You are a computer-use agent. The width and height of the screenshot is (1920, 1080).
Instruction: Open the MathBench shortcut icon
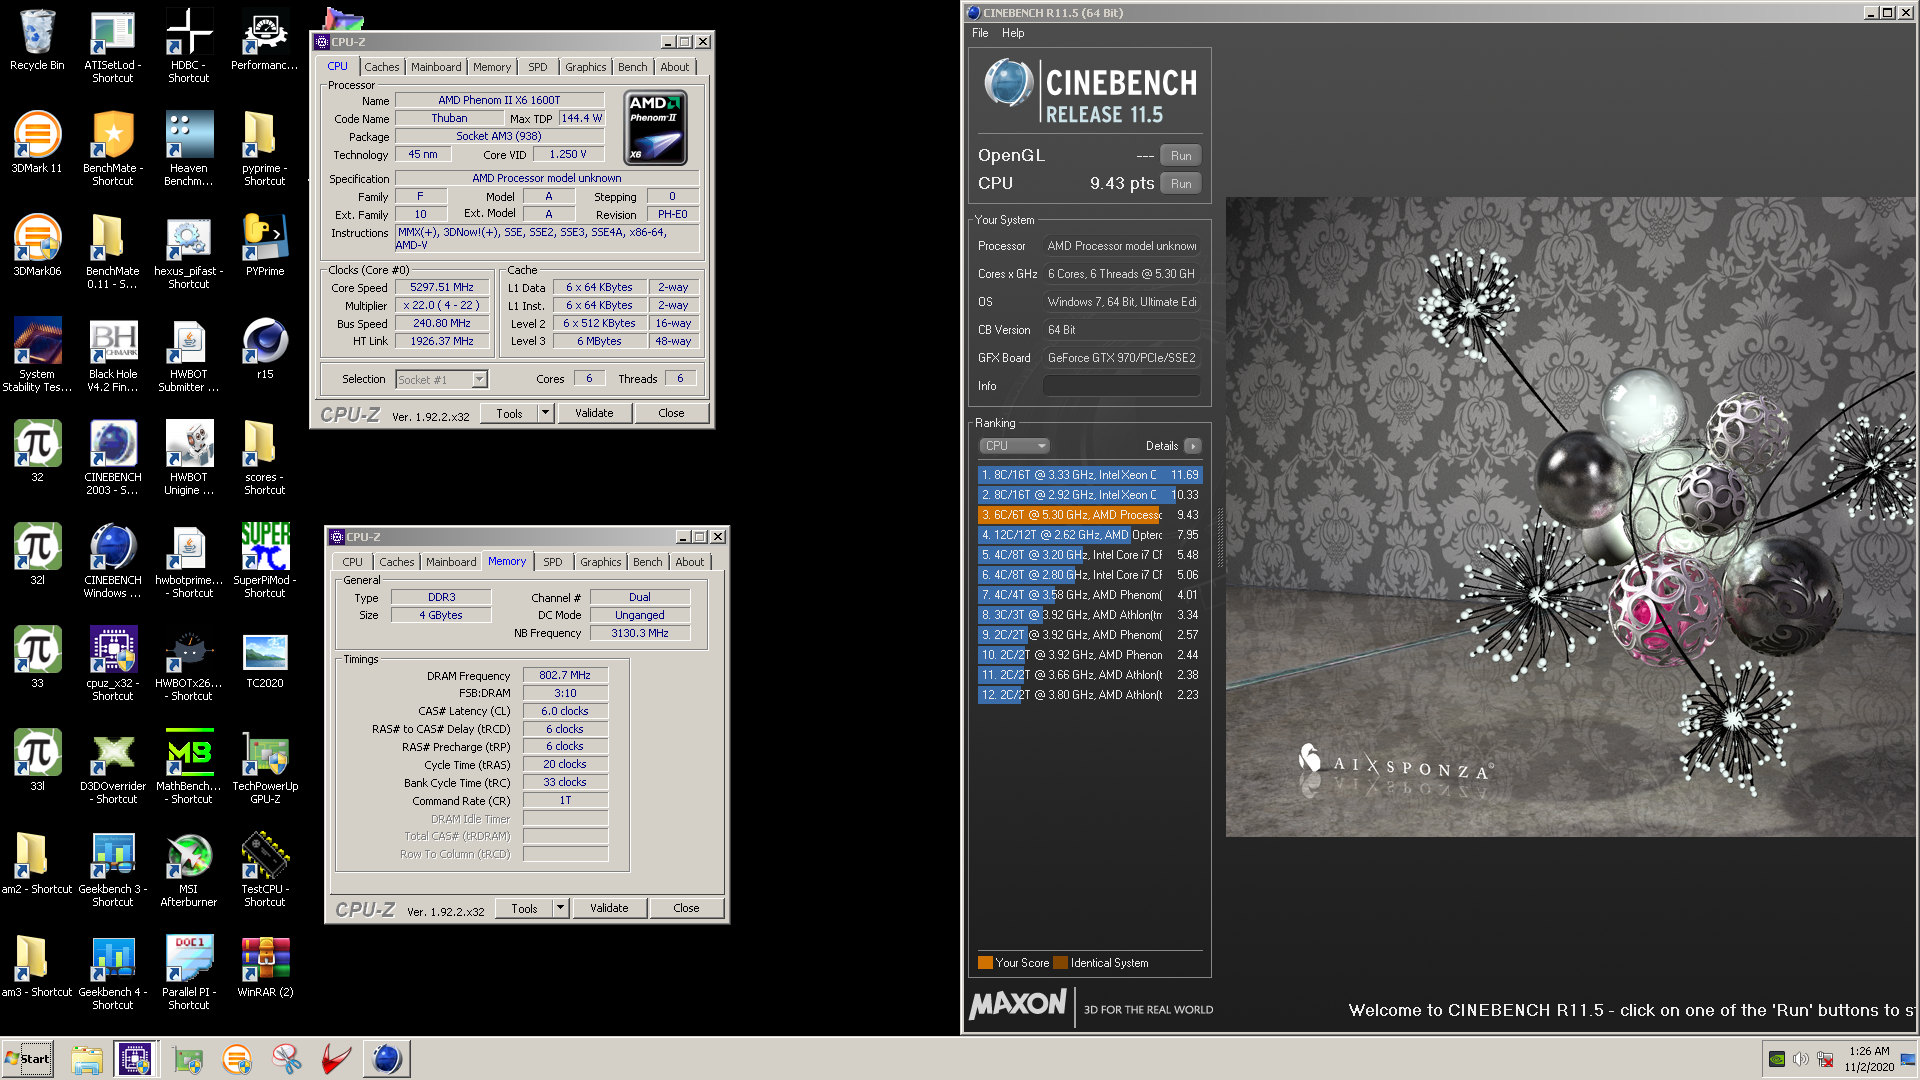click(x=189, y=767)
